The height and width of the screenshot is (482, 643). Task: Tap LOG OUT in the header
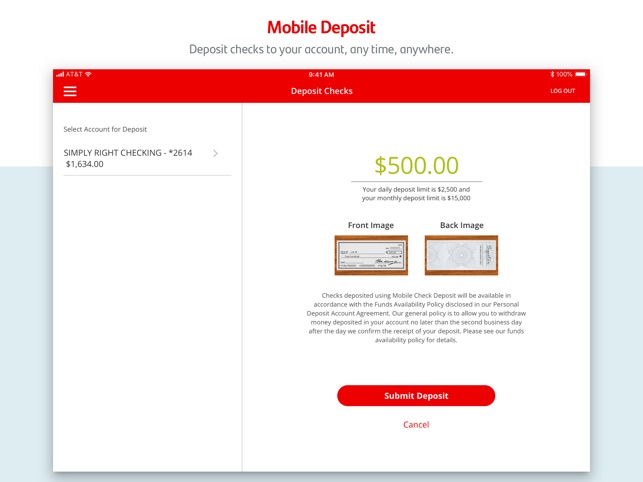pos(563,91)
